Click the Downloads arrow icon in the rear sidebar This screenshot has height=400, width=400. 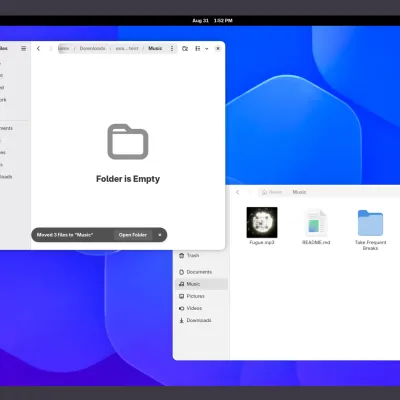(181, 320)
